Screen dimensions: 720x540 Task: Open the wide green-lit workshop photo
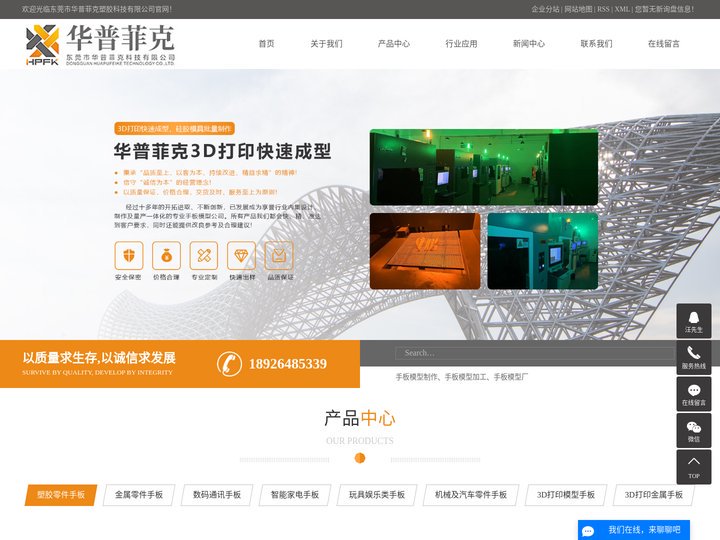tap(484, 167)
